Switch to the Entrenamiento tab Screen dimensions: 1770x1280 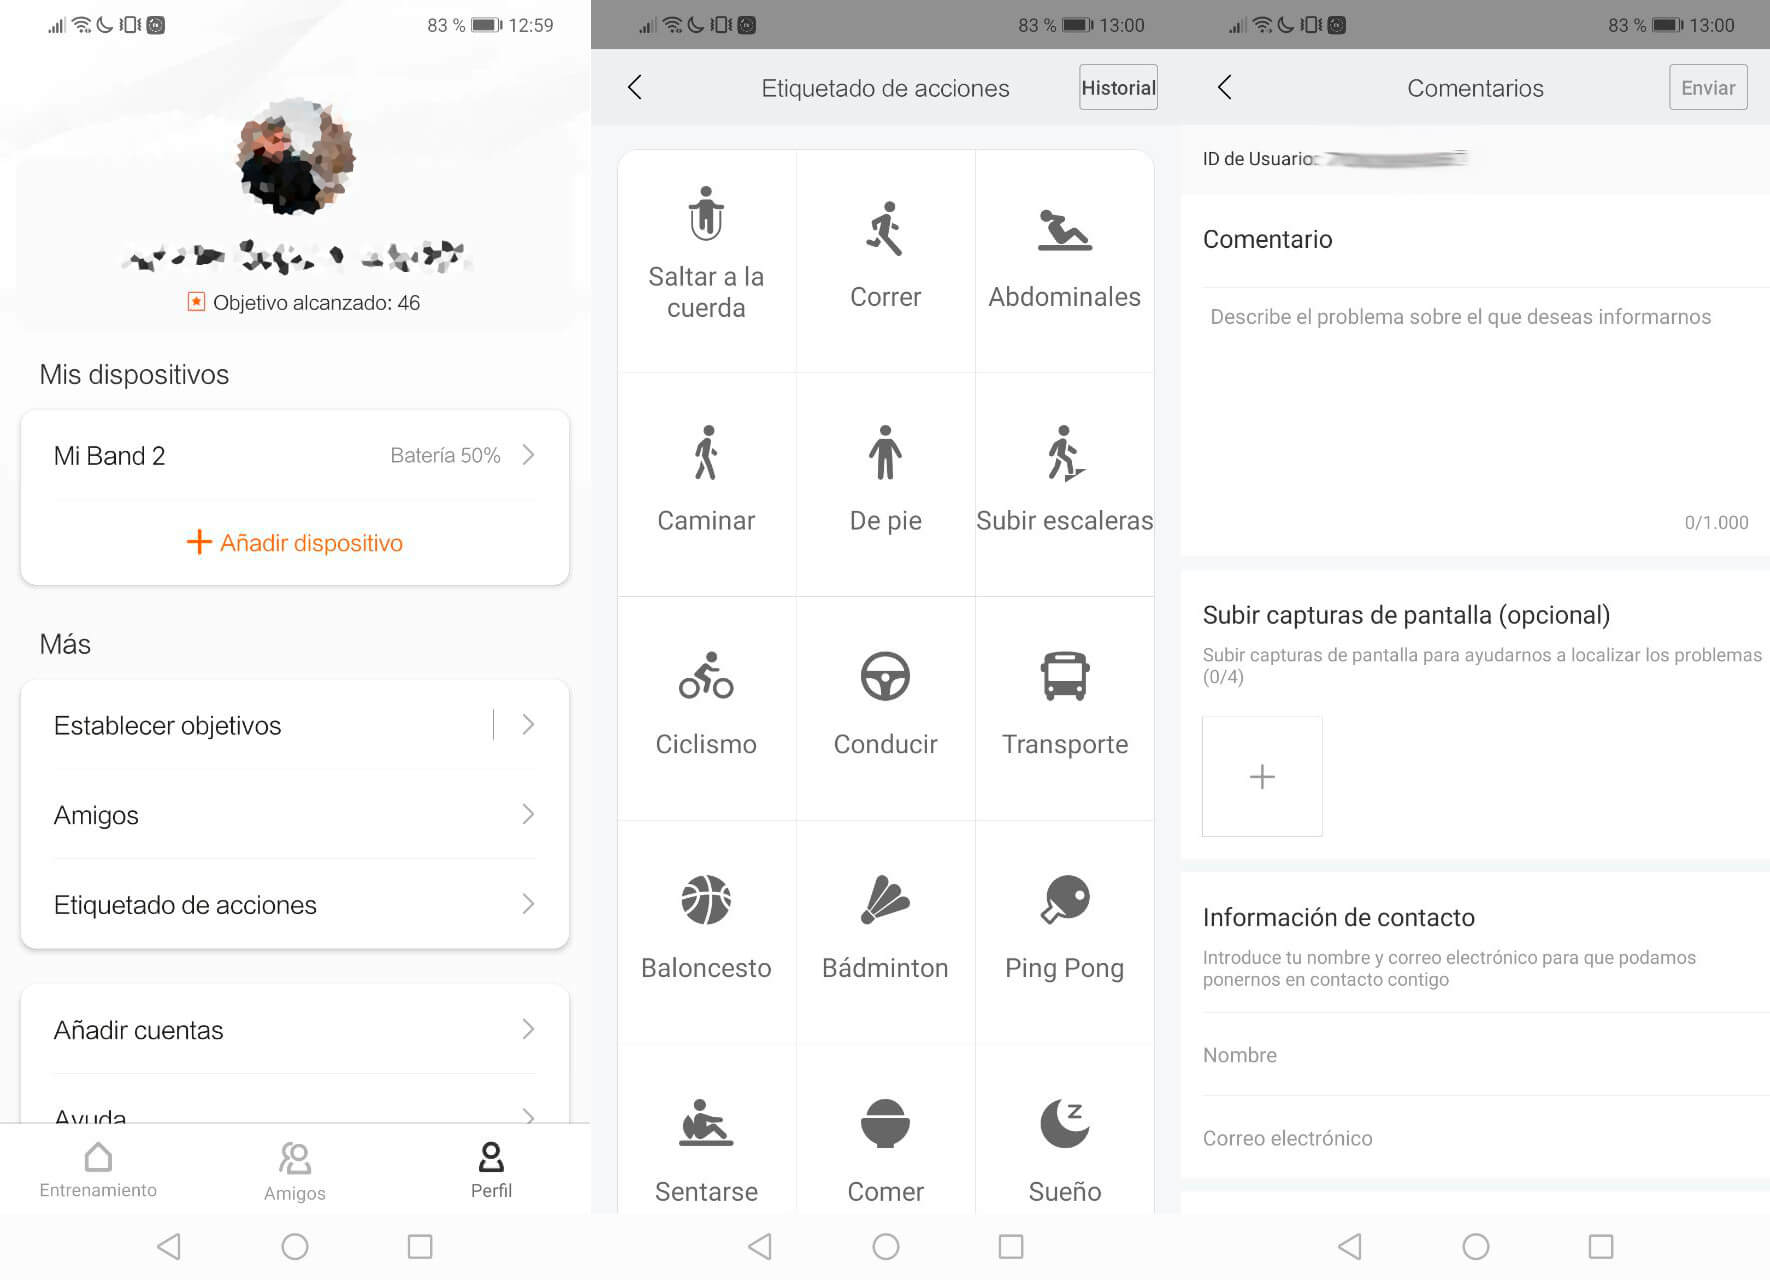[x=98, y=1170]
